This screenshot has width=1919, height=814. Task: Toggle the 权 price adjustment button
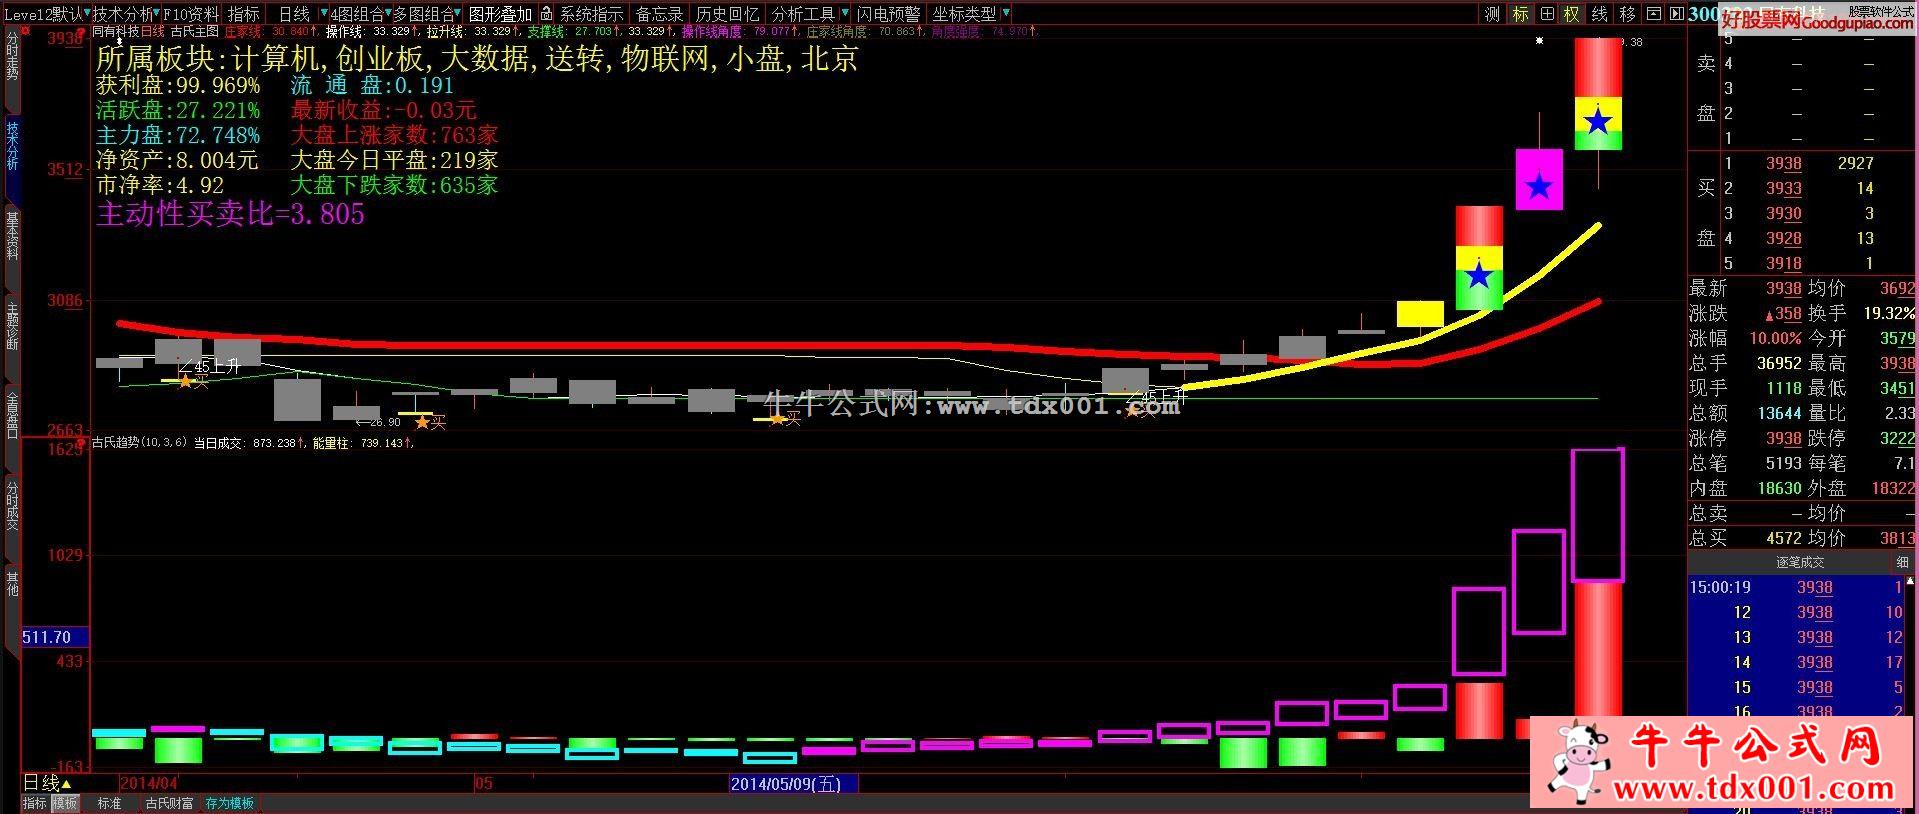click(1572, 14)
